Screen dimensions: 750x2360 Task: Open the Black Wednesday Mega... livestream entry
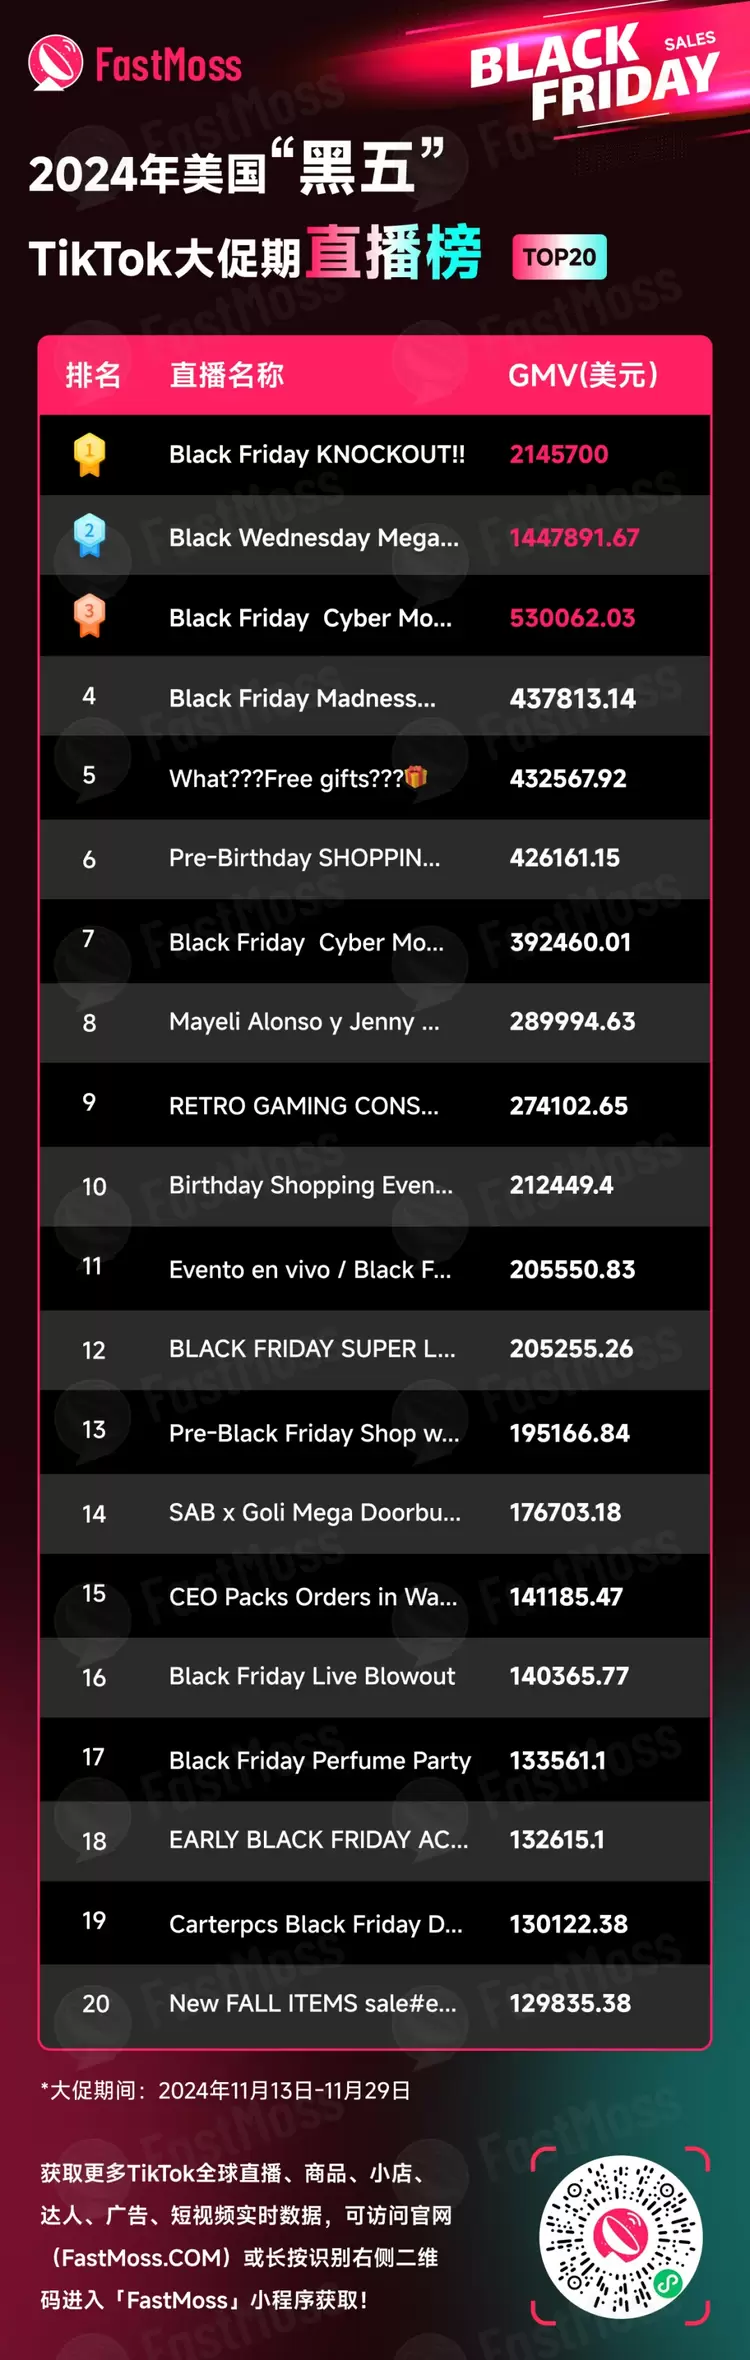tap(313, 538)
